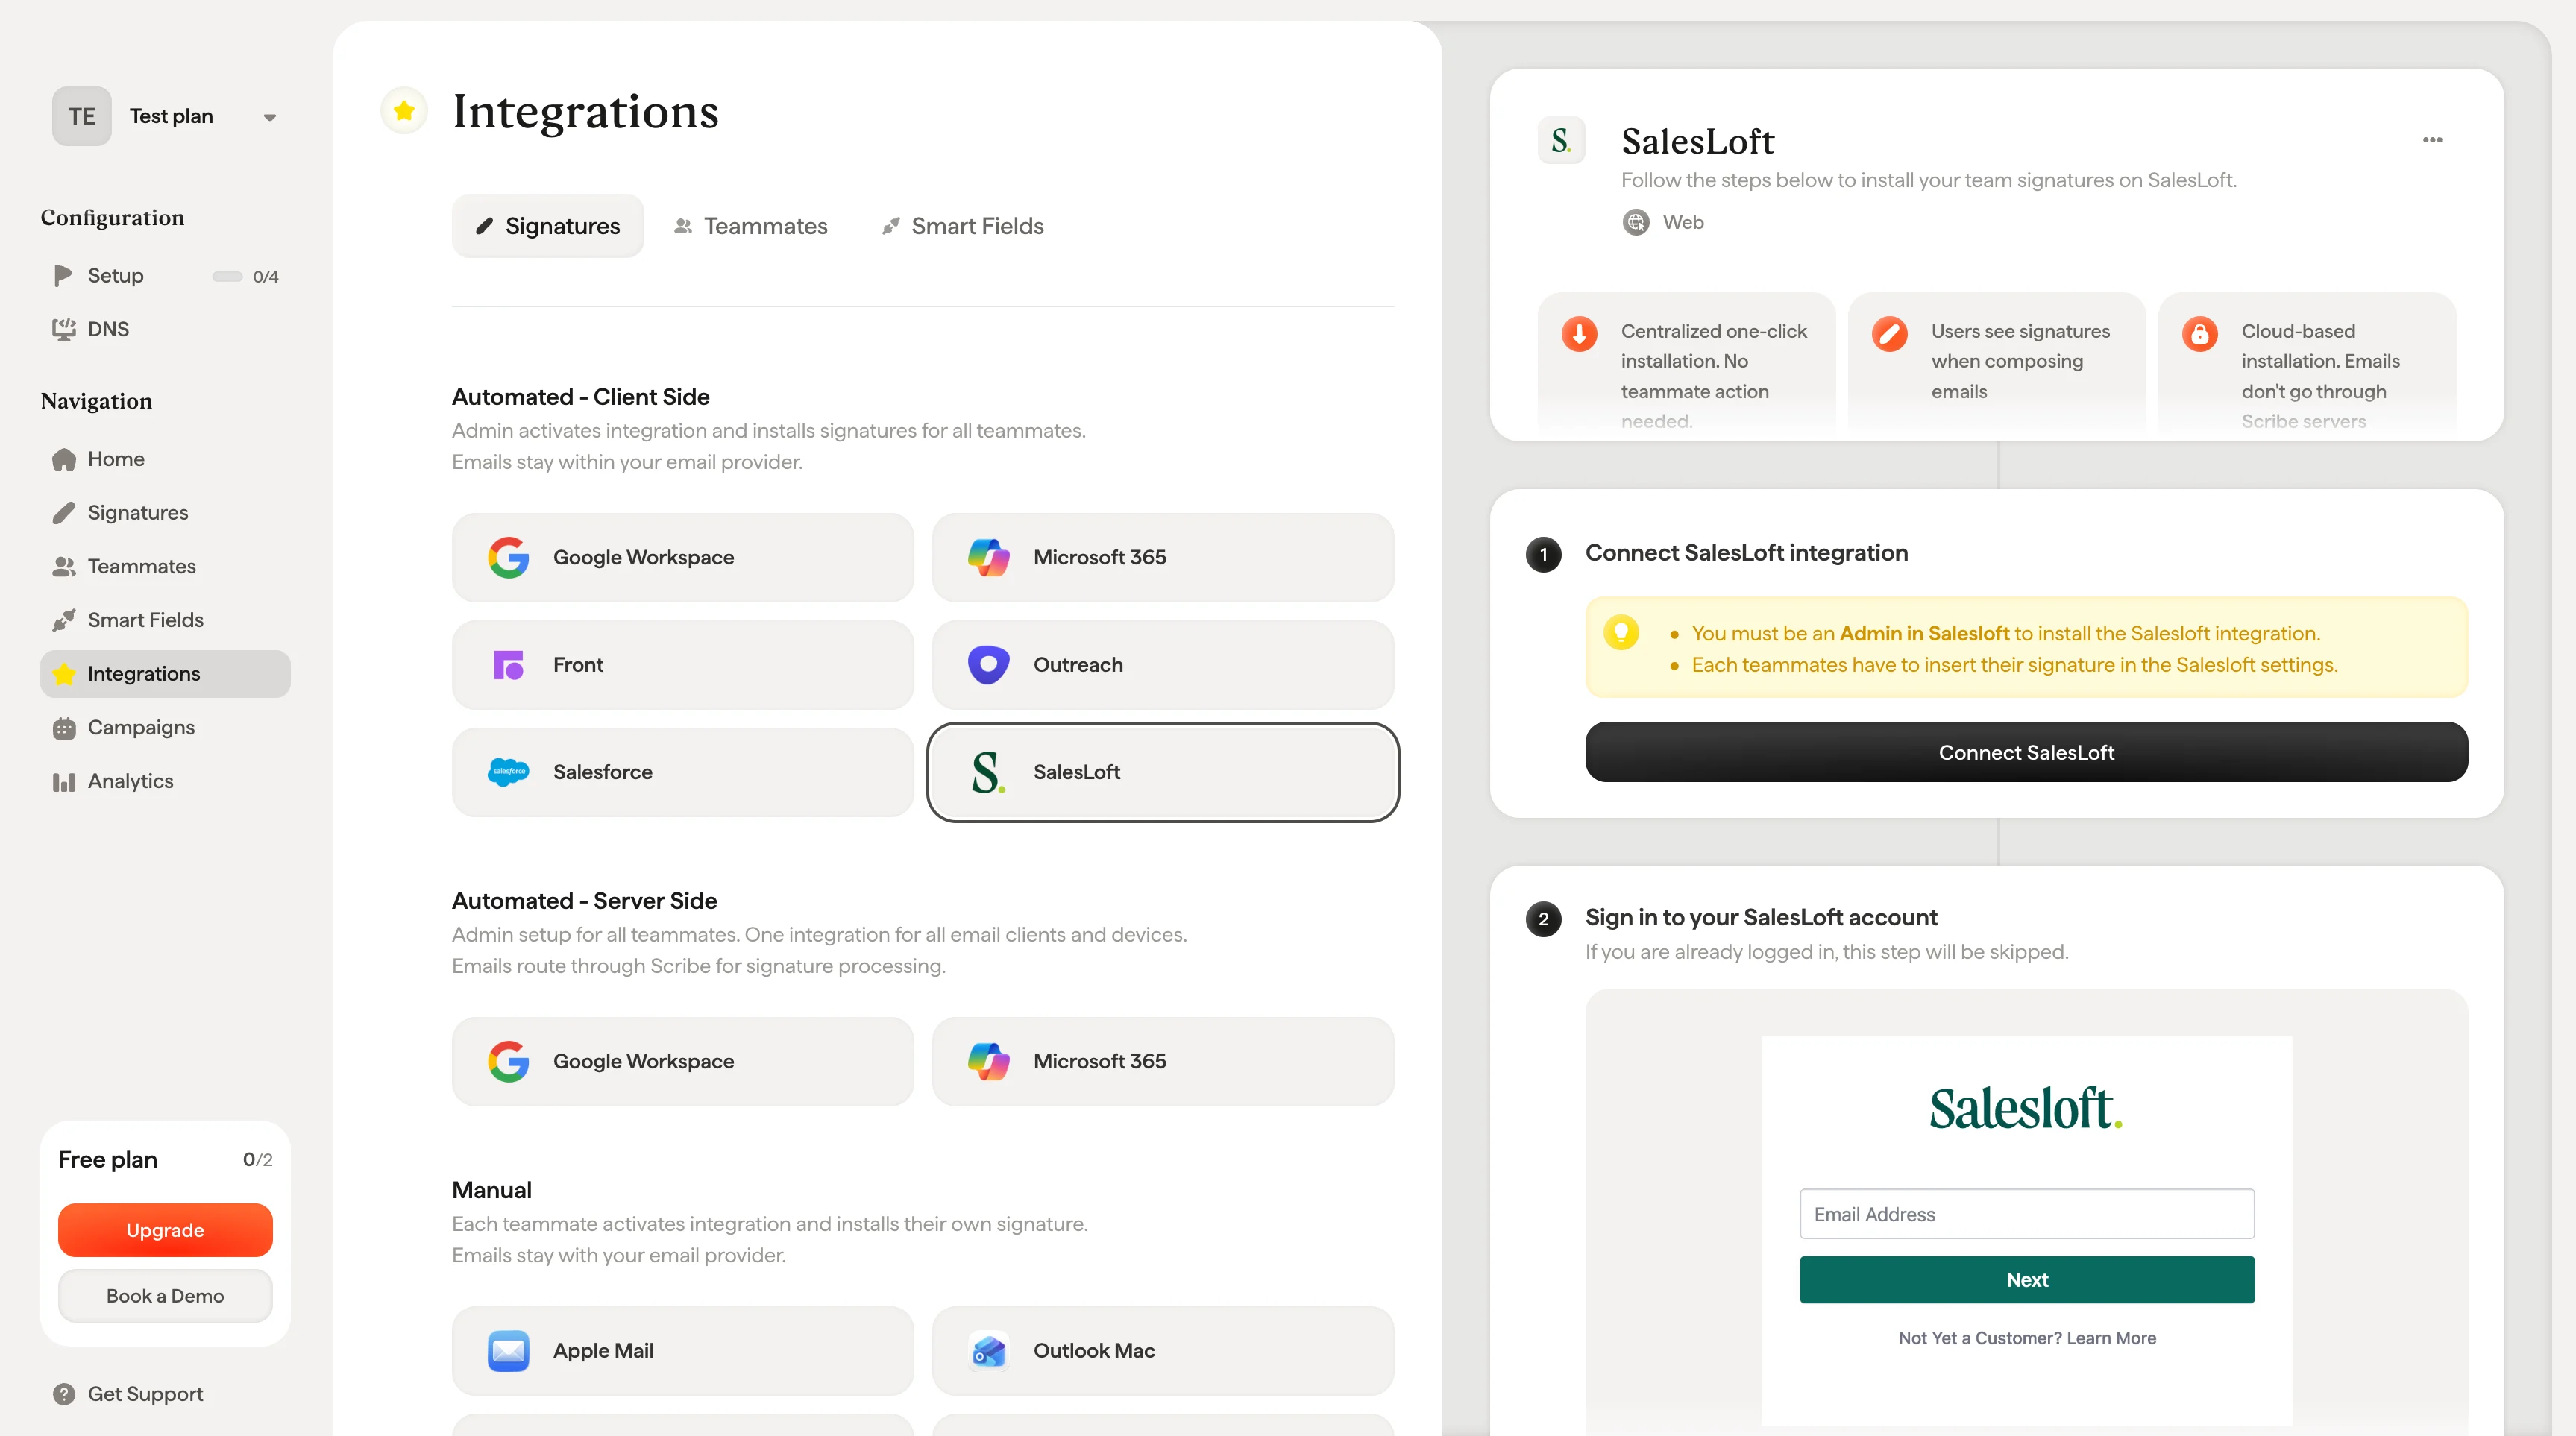Click the Web globe icon
This screenshot has width=2576, height=1436.
coord(1636,222)
